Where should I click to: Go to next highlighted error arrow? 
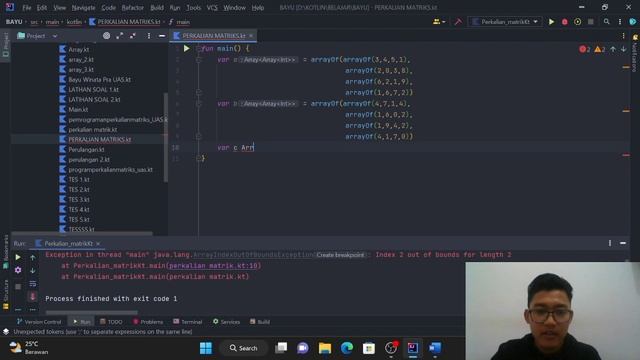(x=623, y=49)
